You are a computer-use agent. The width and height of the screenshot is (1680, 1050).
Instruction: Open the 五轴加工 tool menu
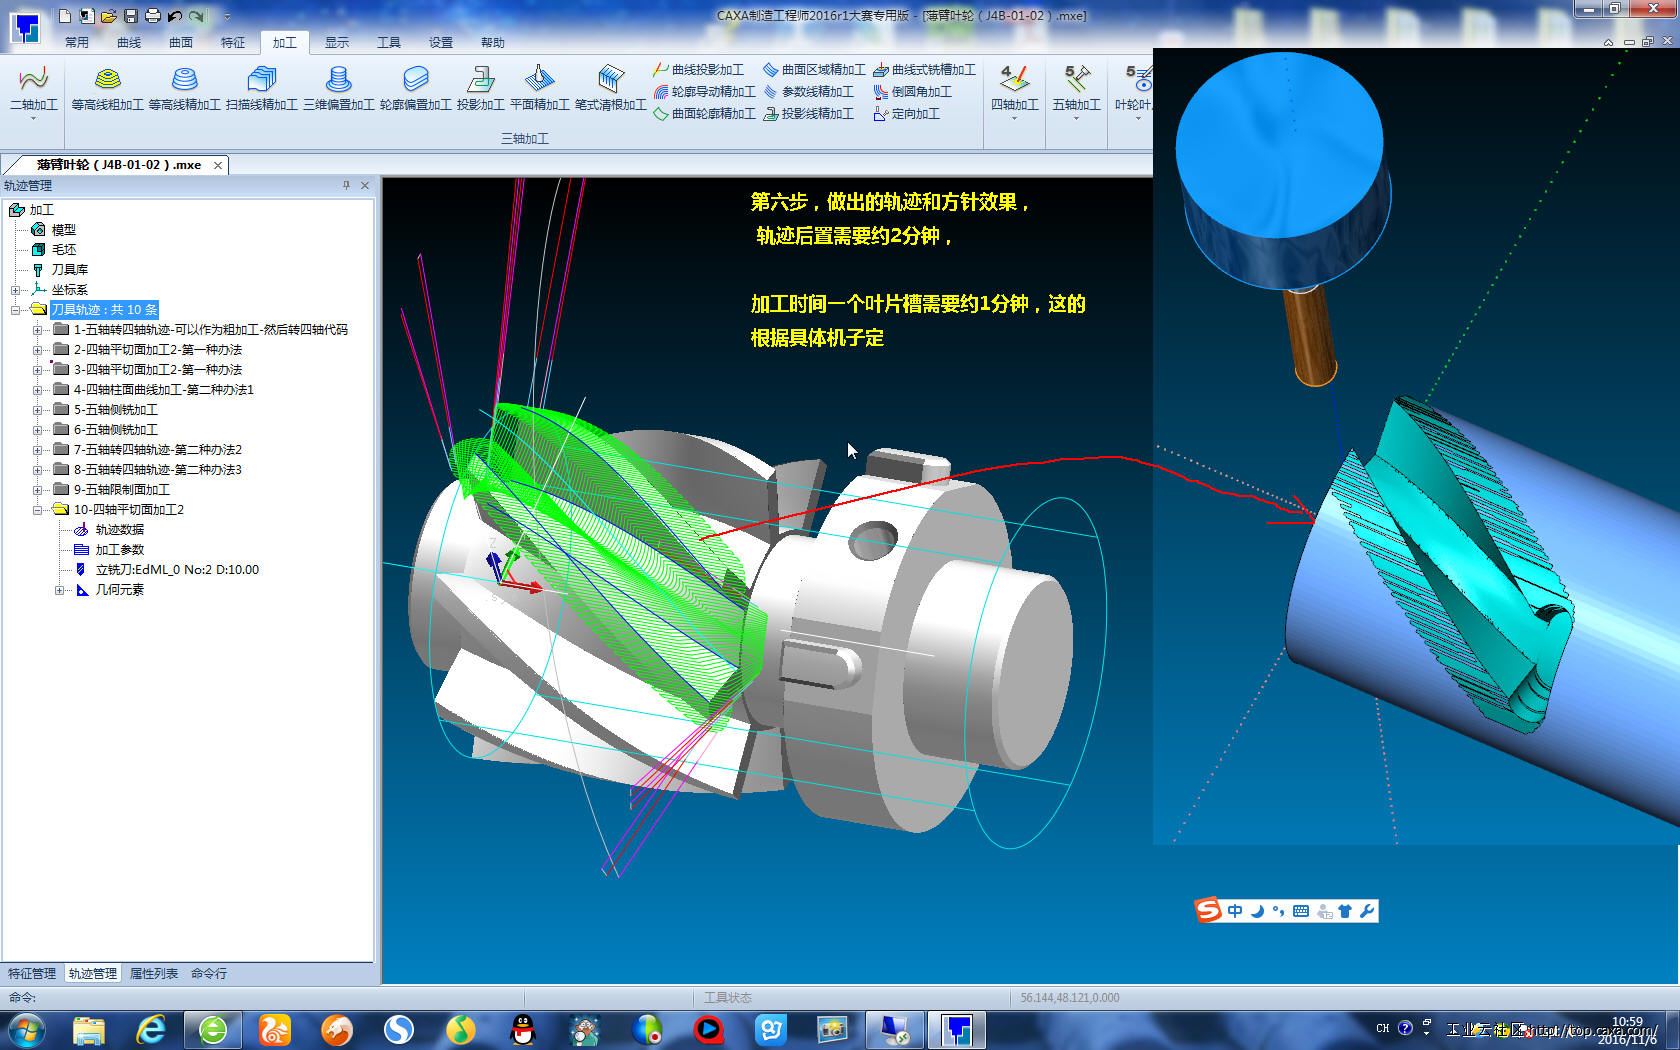pyautogui.click(x=1076, y=90)
